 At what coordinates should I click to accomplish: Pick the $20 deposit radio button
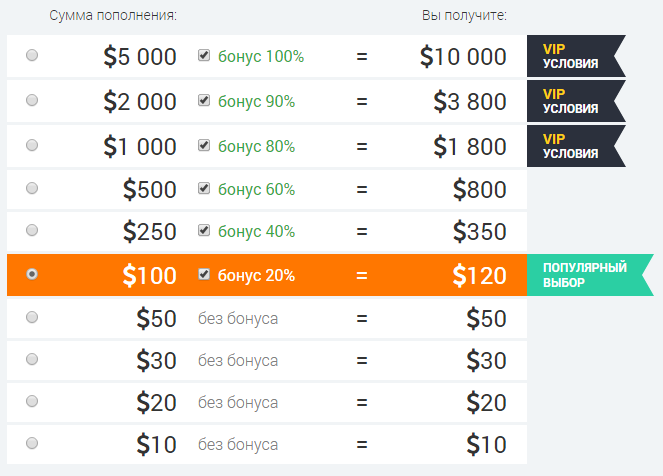pos(32,401)
